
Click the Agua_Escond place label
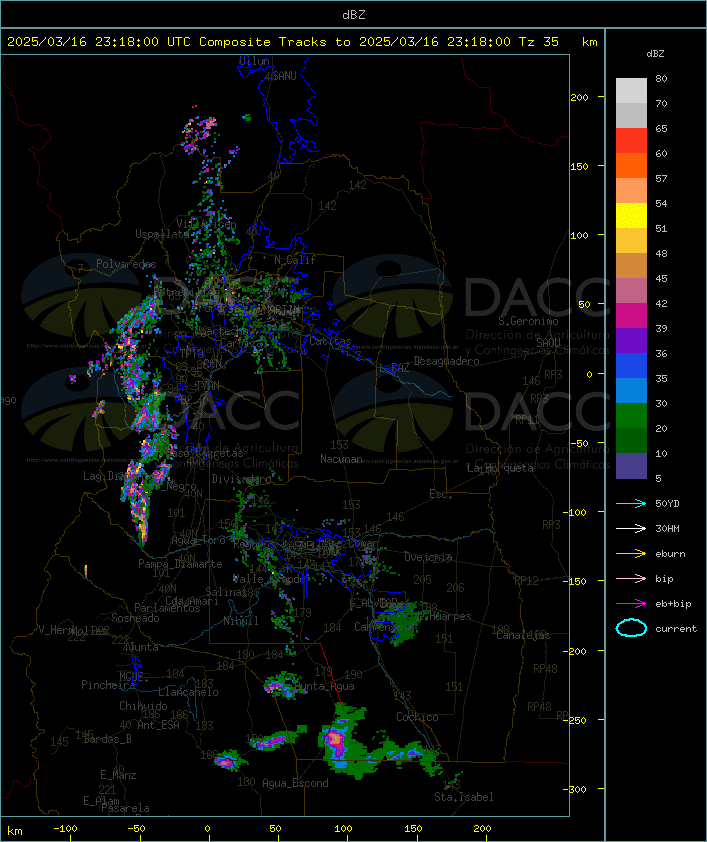[x=295, y=783]
